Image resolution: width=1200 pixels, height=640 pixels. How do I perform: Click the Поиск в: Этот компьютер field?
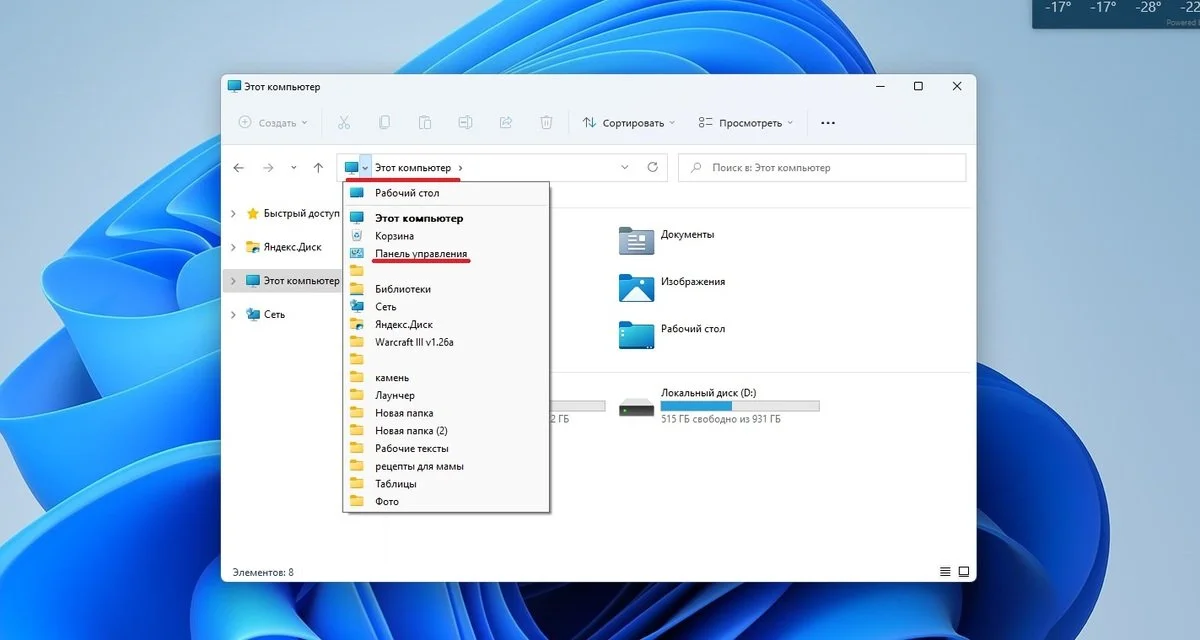[x=822, y=168]
